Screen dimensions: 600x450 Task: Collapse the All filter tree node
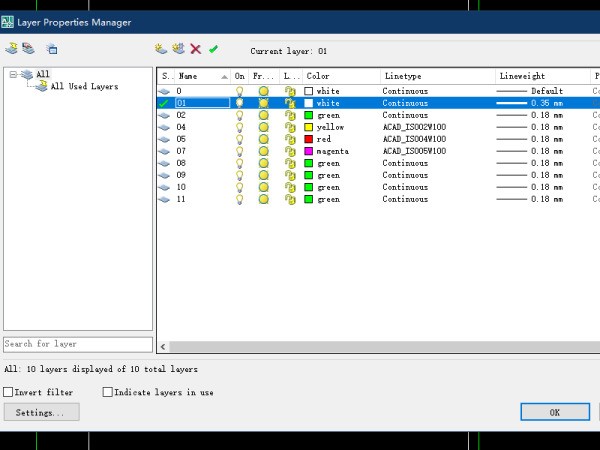13,74
